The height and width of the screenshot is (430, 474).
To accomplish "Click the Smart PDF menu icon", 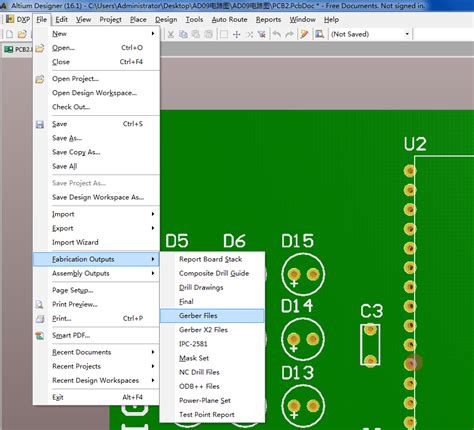I will (40, 335).
